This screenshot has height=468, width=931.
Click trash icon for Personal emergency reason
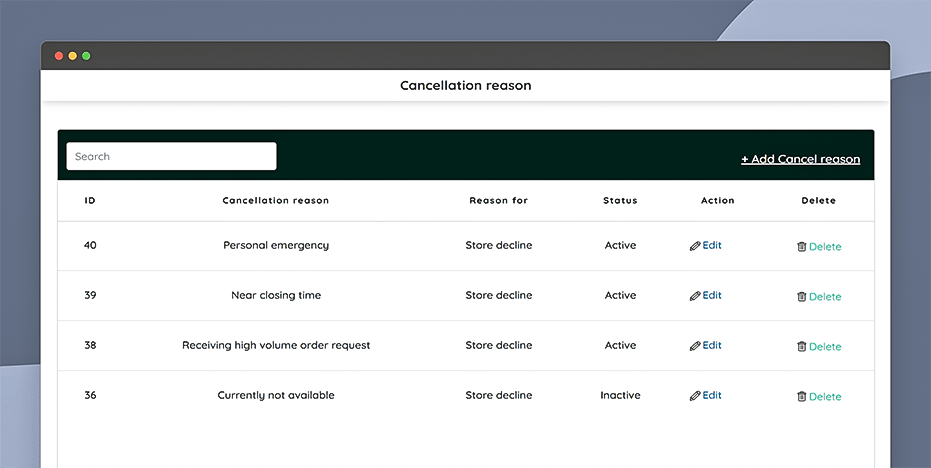802,246
